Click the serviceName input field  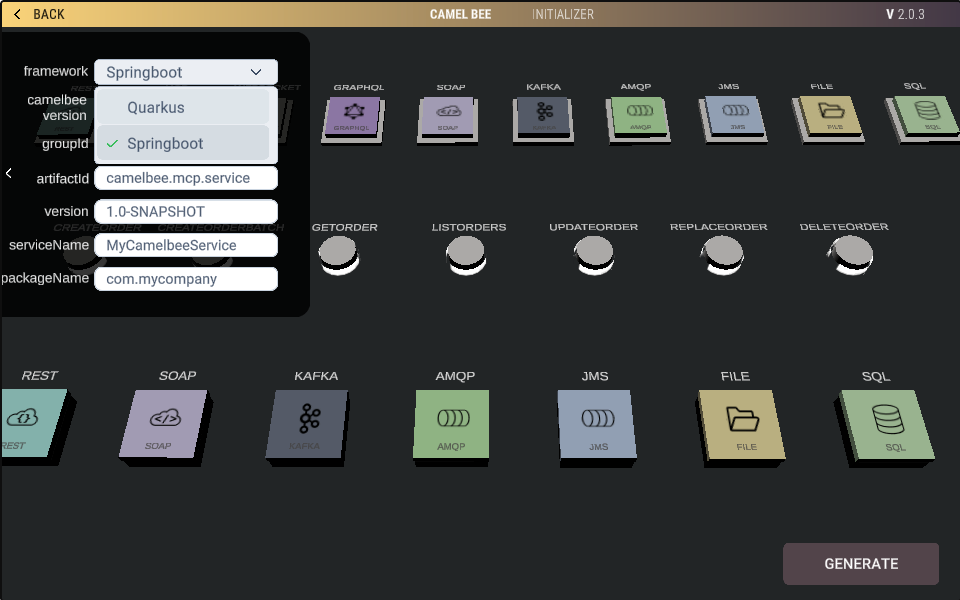click(185, 245)
